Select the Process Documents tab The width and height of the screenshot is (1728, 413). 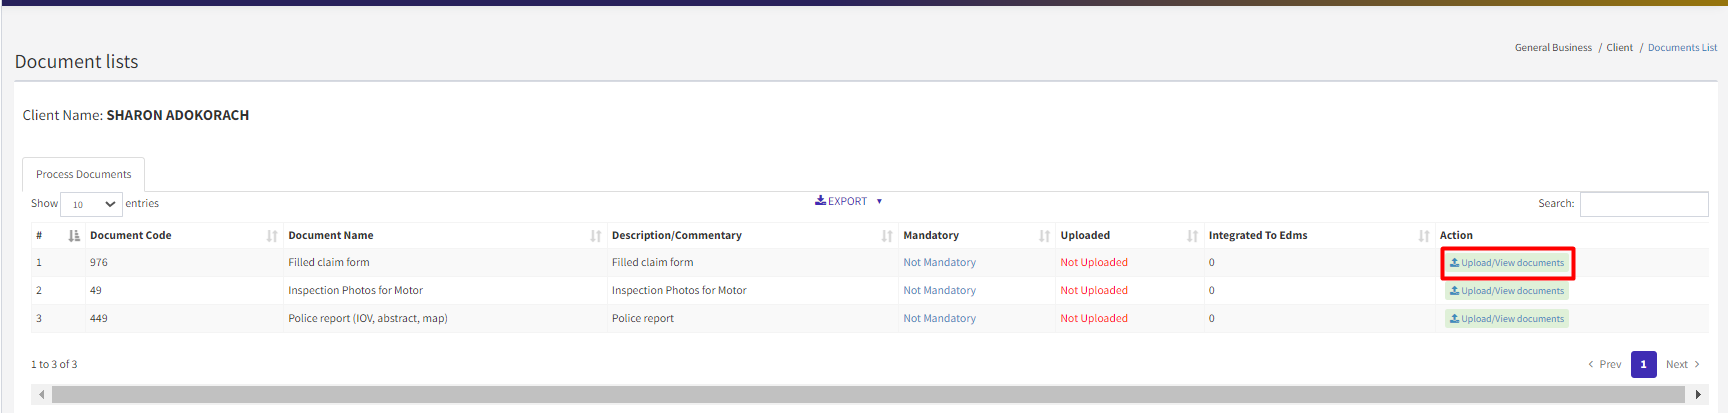(84, 174)
